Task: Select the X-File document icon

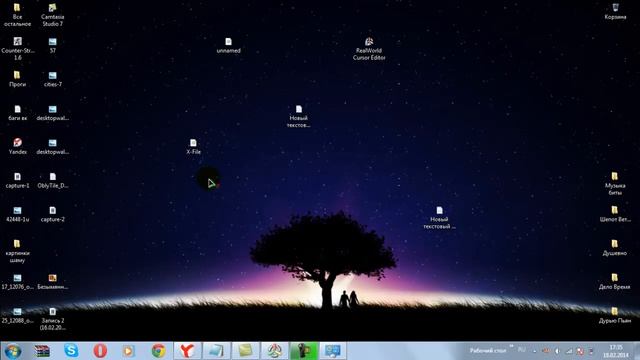Action: (x=193, y=146)
